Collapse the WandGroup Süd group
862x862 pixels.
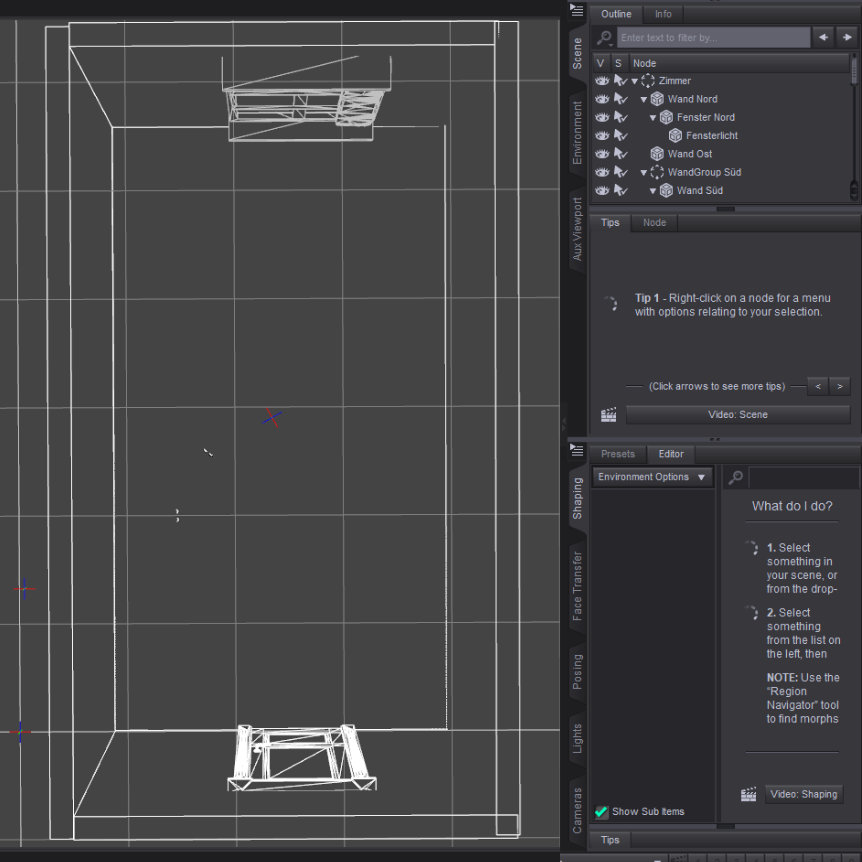[644, 172]
